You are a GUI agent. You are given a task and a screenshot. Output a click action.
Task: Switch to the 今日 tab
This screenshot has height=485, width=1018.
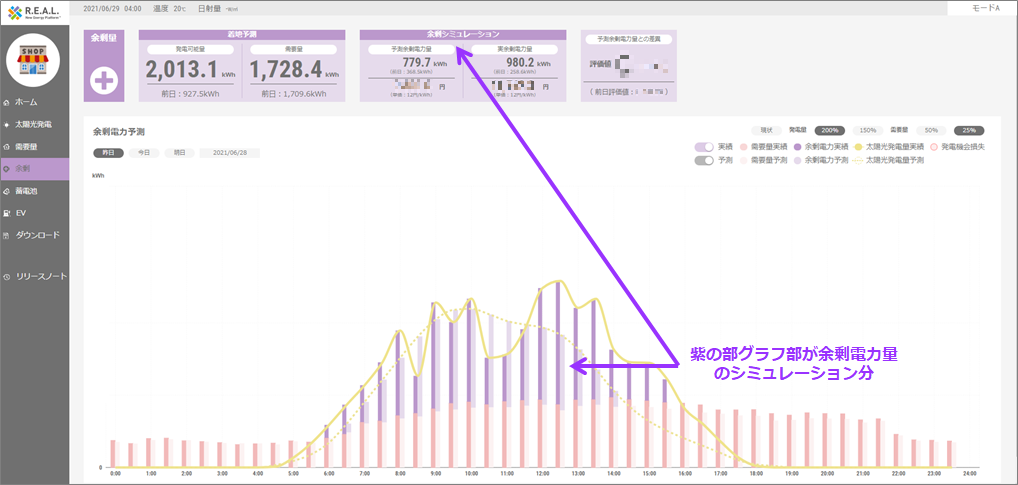point(144,153)
